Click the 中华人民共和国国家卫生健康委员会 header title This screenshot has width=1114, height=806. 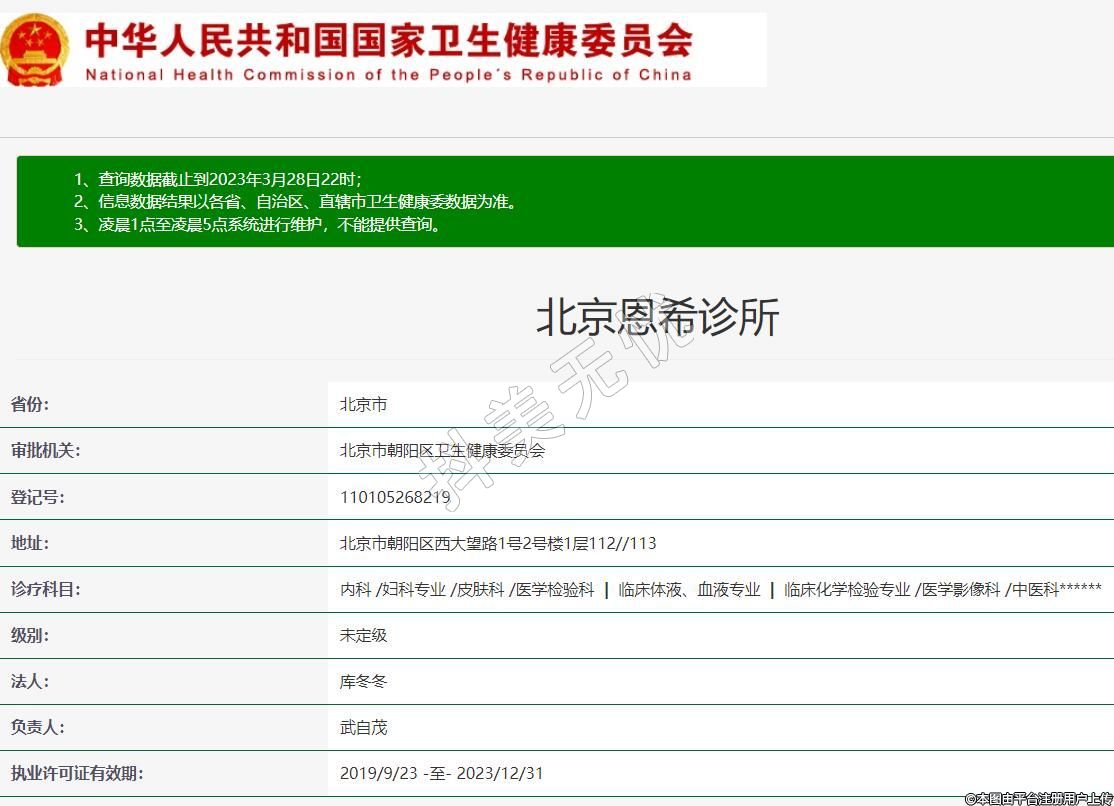pos(388,40)
